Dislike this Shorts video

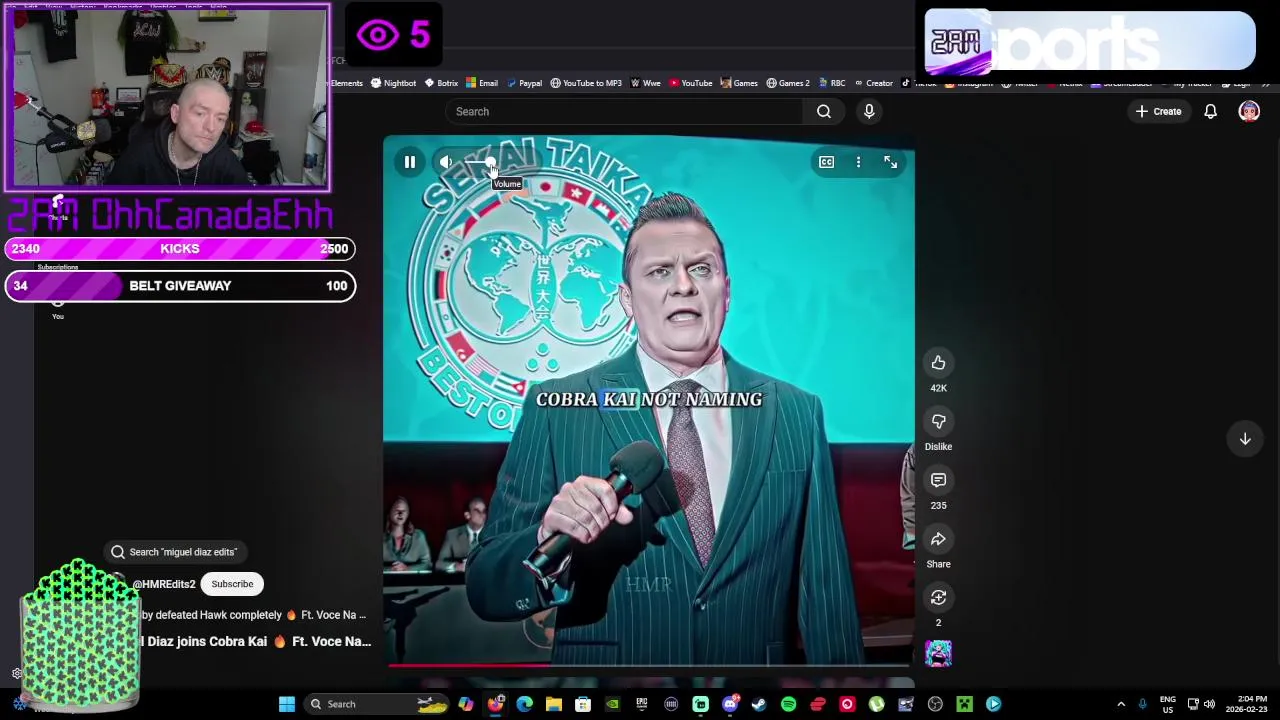tap(938, 422)
